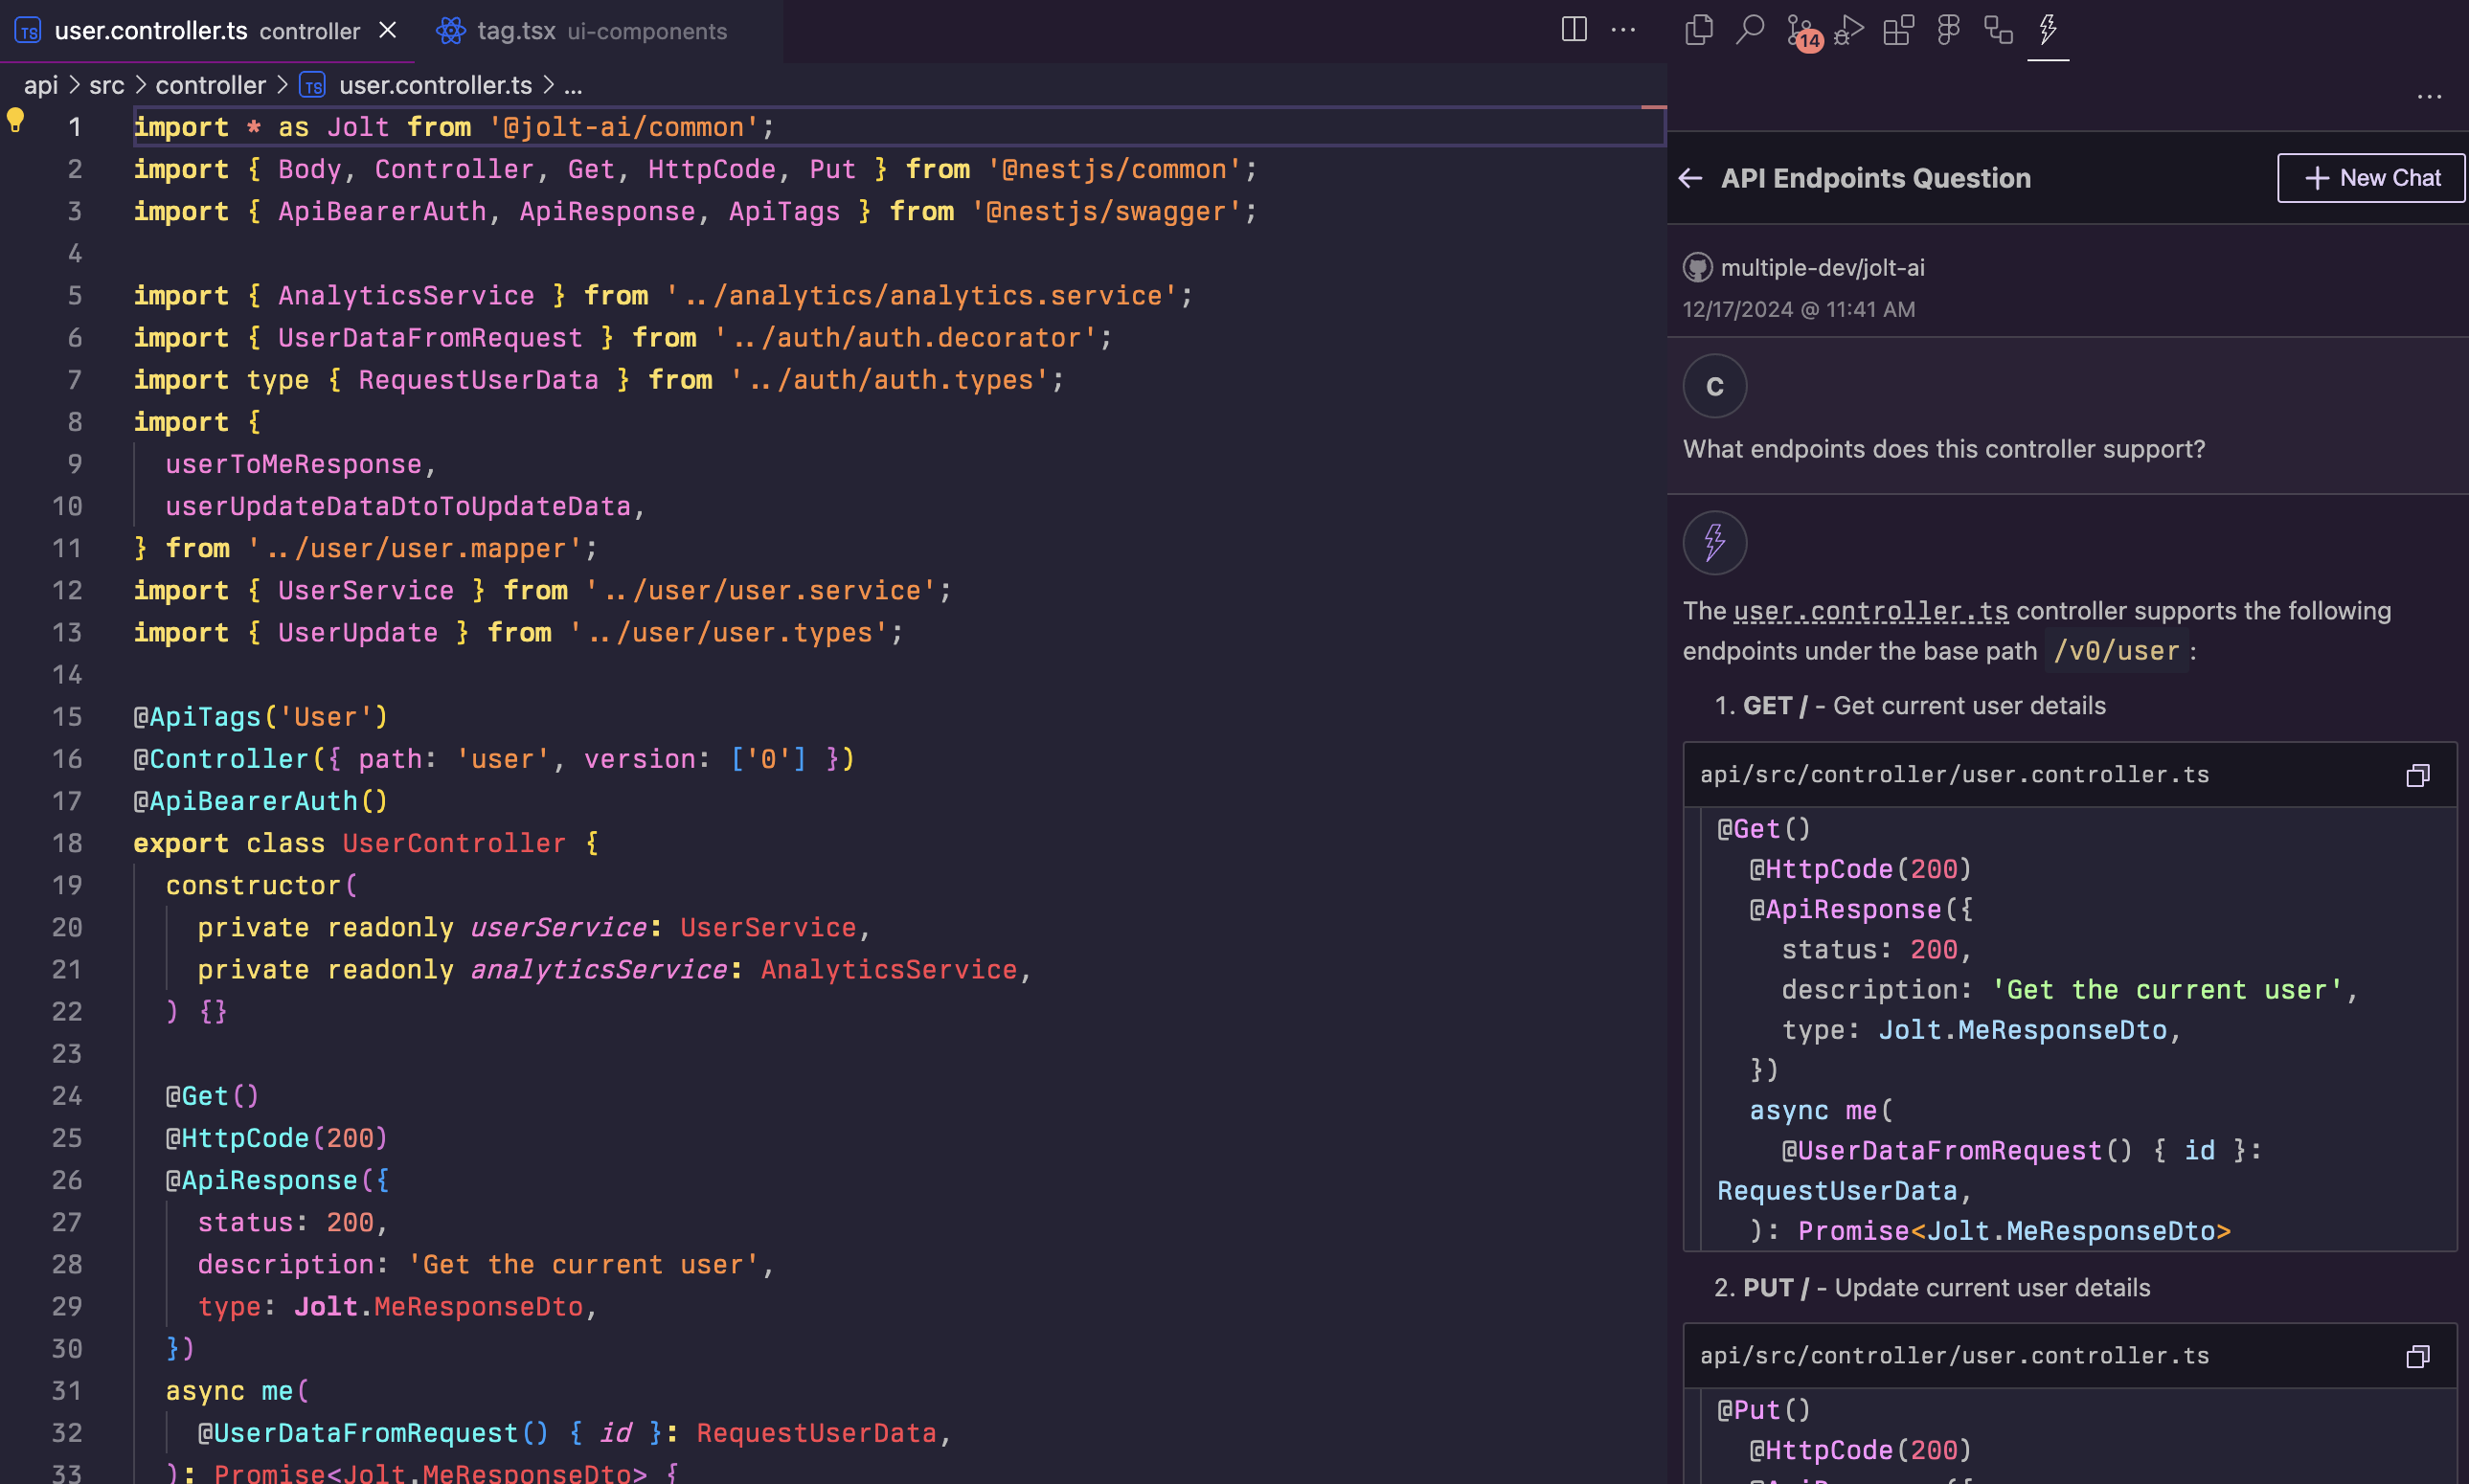Open editor More Actions ellipsis
The height and width of the screenshot is (1484, 2469).
pos(1623,30)
